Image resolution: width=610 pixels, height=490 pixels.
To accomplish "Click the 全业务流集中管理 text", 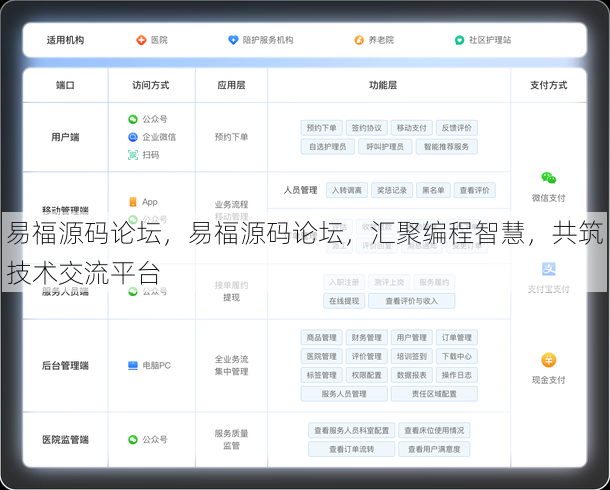I will (231, 366).
